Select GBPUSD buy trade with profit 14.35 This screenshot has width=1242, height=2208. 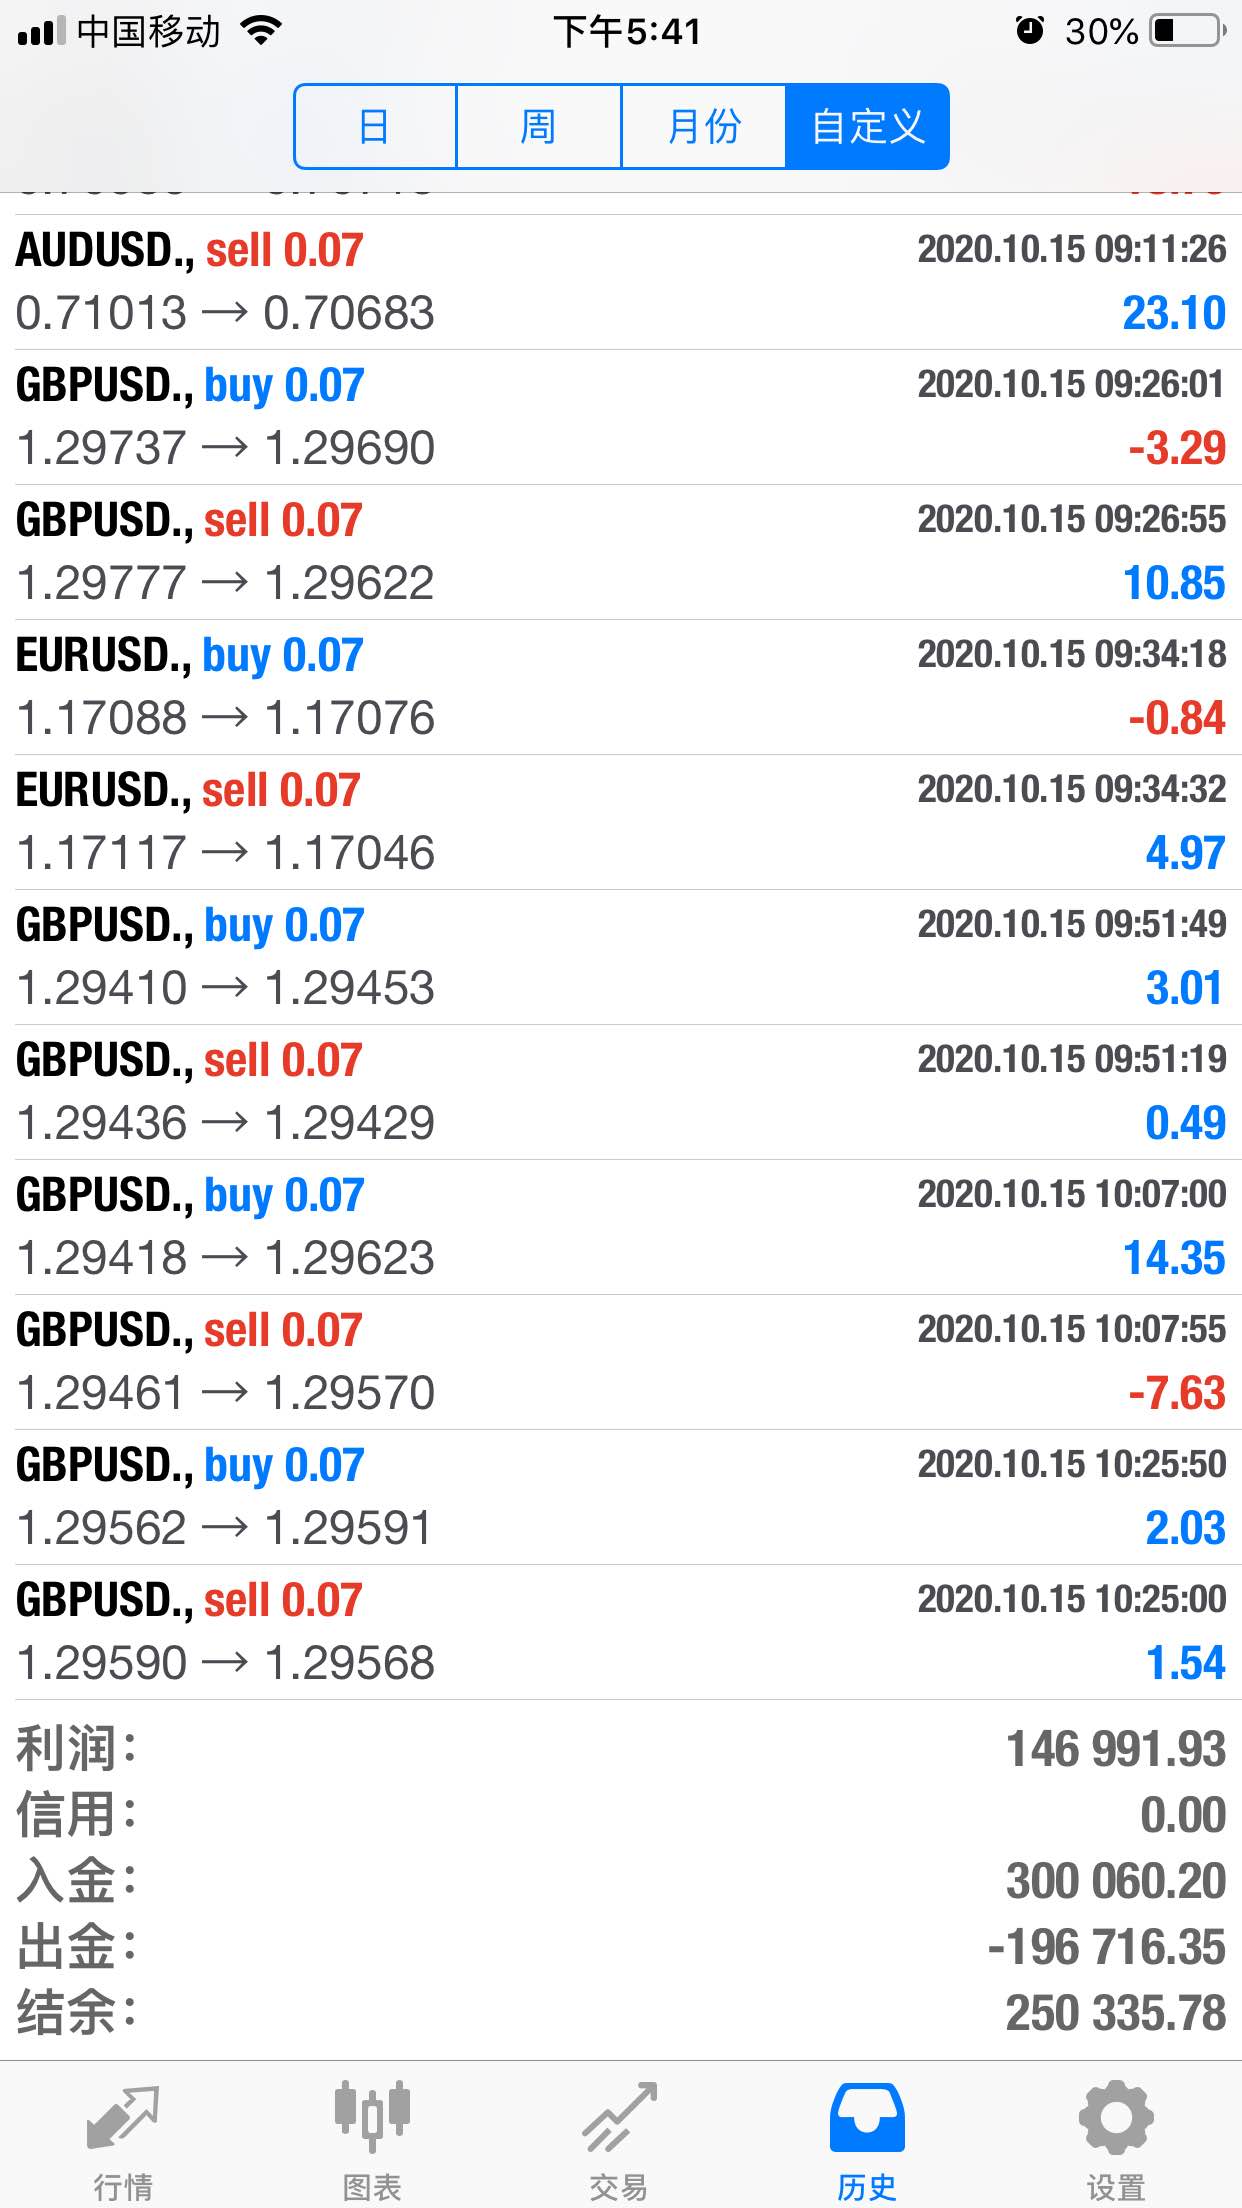tap(621, 1227)
